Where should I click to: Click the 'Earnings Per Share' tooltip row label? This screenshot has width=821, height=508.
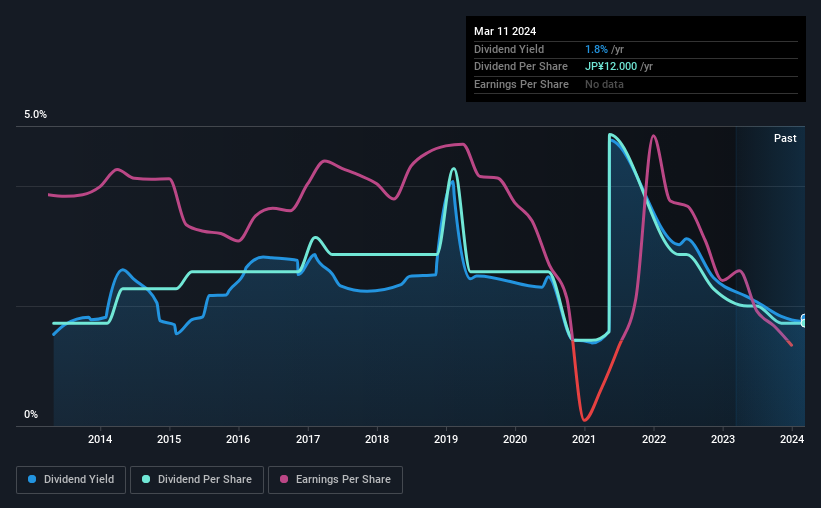pyautogui.click(x=521, y=84)
